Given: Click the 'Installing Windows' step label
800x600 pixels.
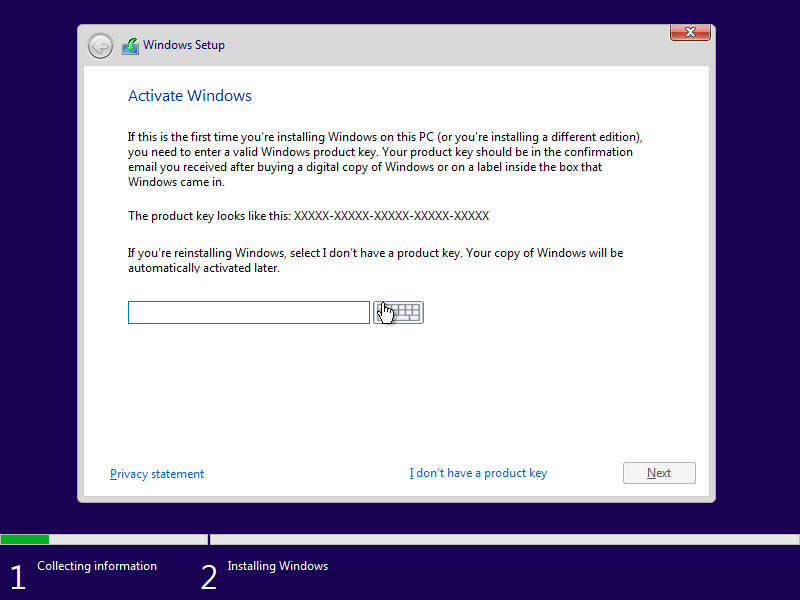Looking at the screenshot, I should [278, 566].
